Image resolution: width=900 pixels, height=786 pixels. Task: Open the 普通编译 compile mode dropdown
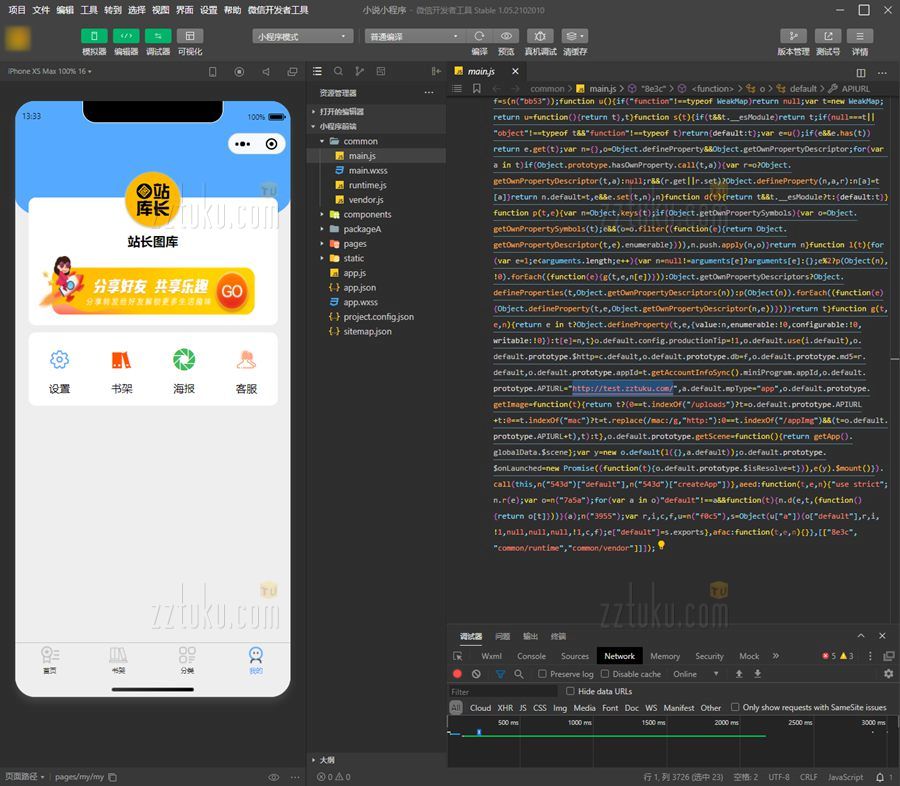414,36
